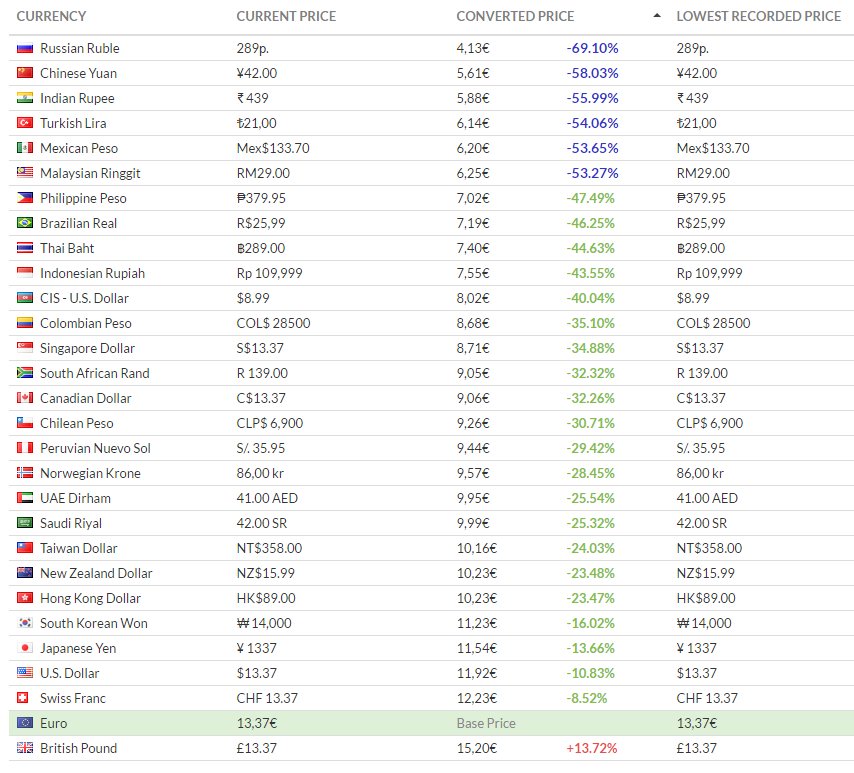Sort by the Converted Price column header
Screen dimensions: 854x773
515,16
